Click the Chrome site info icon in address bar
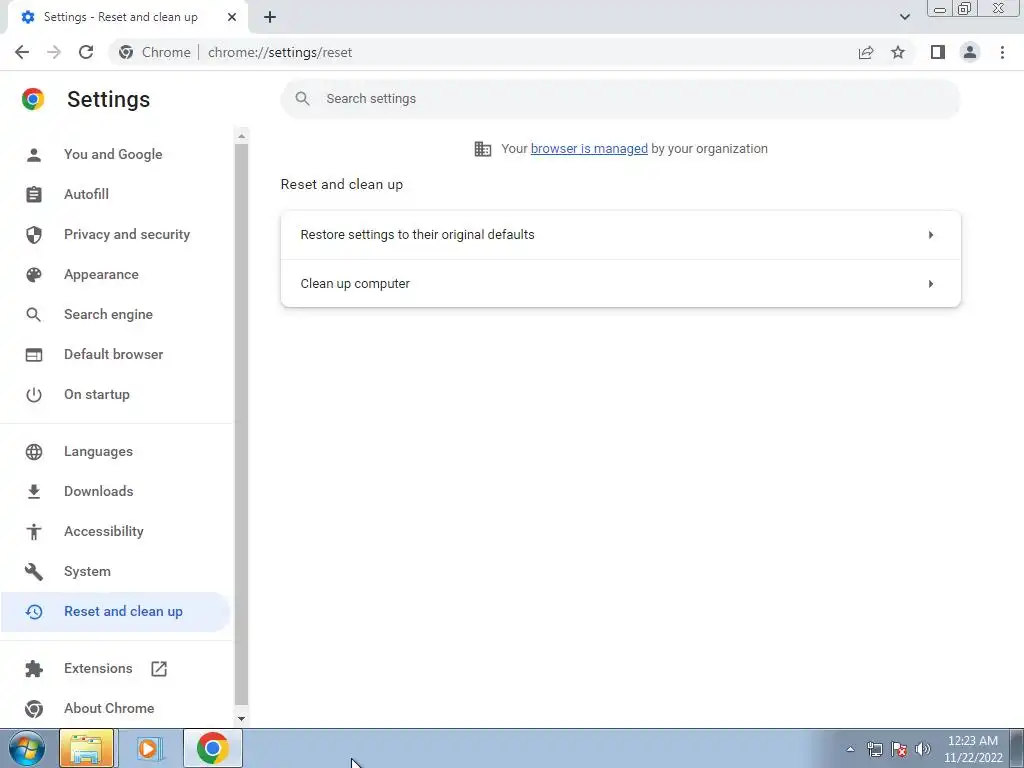The width and height of the screenshot is (1024, 768). [x=126, y=52]
